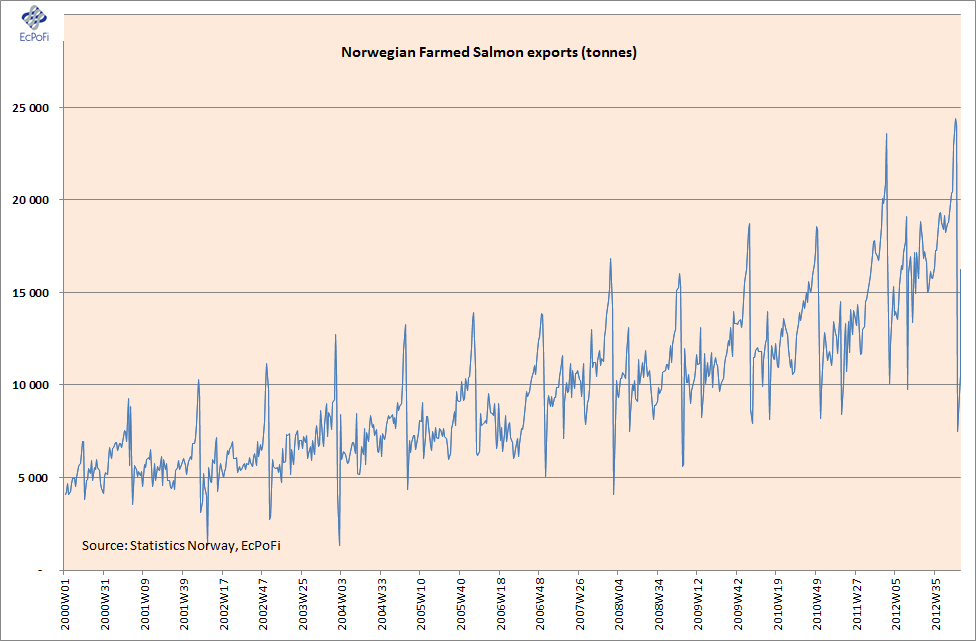Select the 2001W09 x-axis label
This screenshot has width=976, height=641.
point(143,606)
